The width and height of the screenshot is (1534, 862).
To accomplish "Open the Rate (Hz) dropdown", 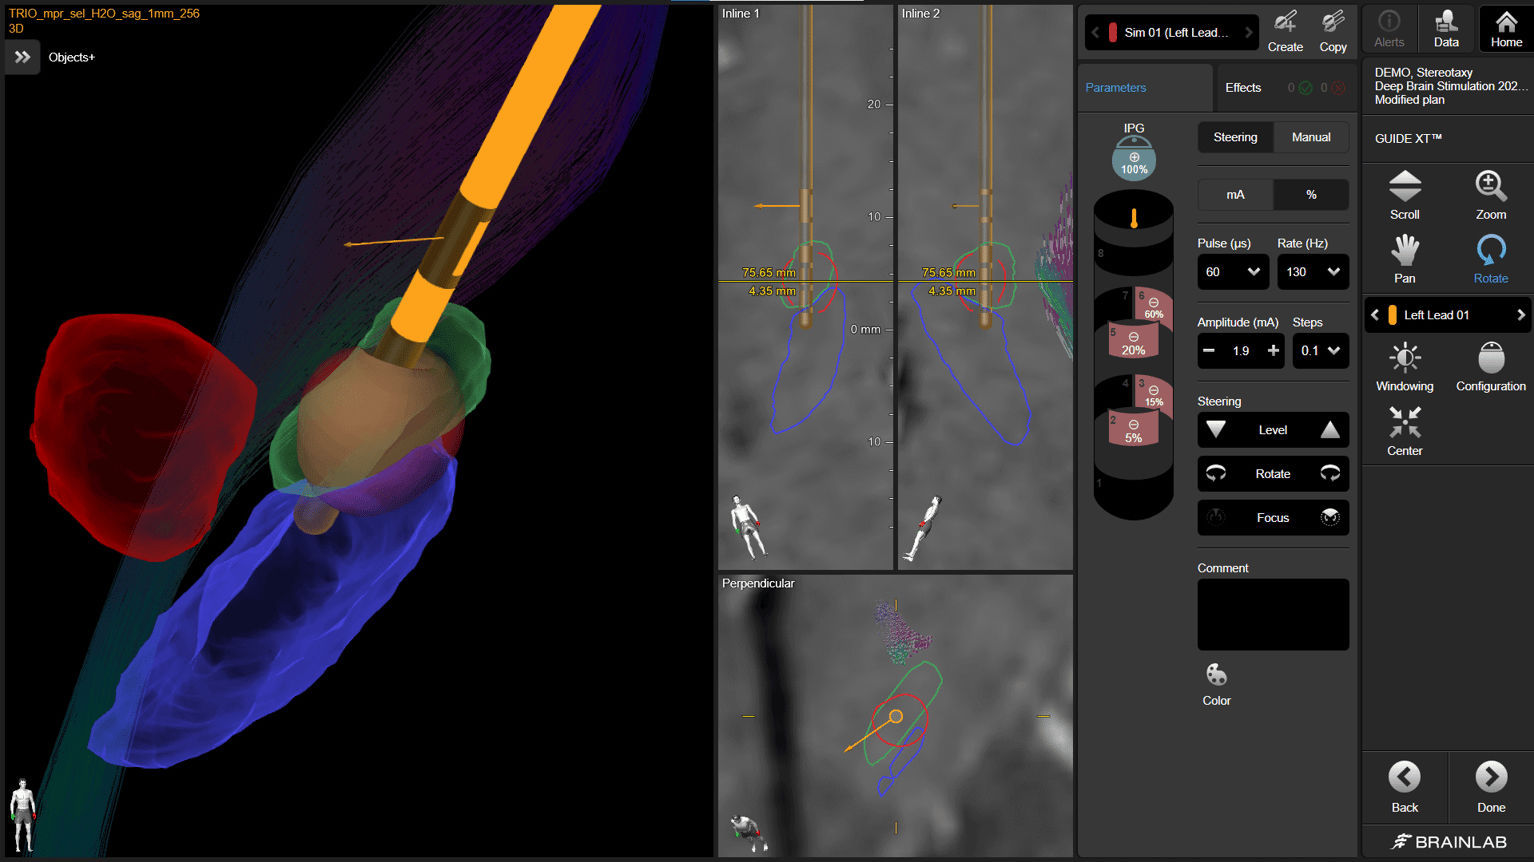I will (x=1313, y=271).
